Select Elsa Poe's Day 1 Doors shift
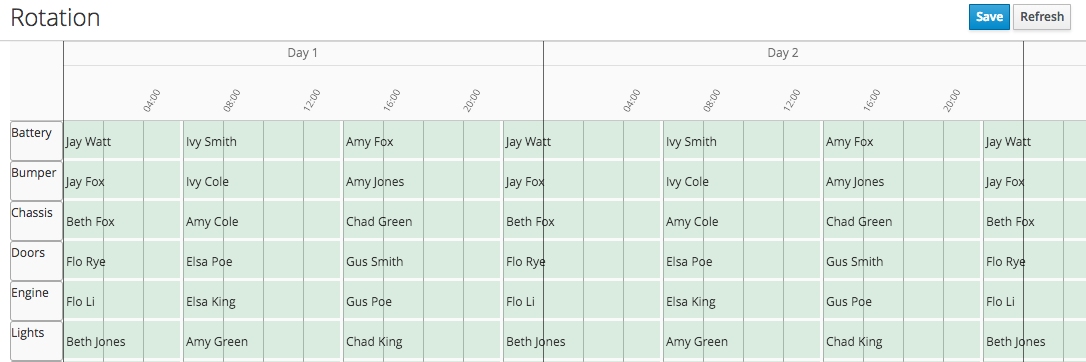Viewport: 1086px width, 362px height. click(262, 261)
